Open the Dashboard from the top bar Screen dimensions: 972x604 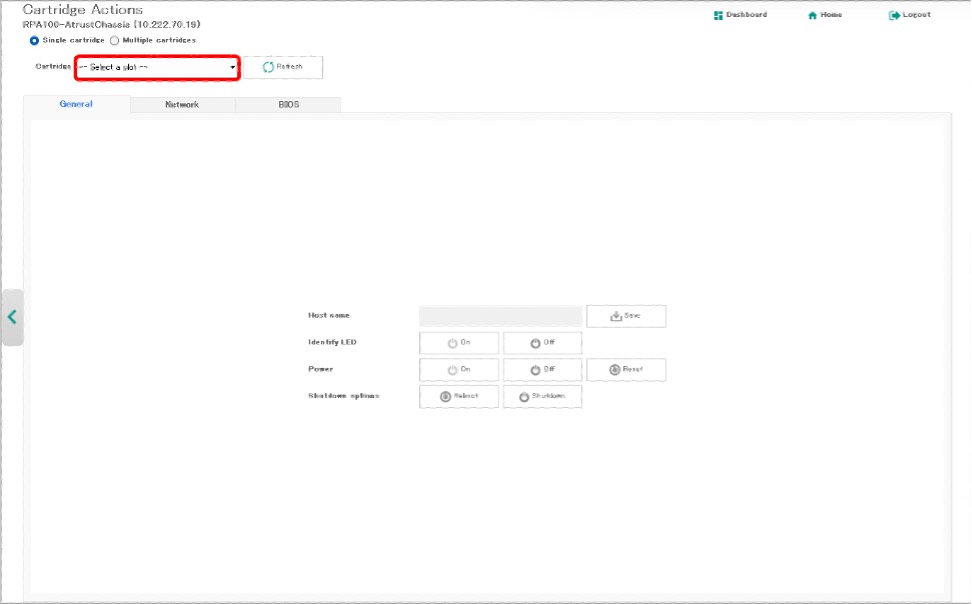[x=740, y=15]
